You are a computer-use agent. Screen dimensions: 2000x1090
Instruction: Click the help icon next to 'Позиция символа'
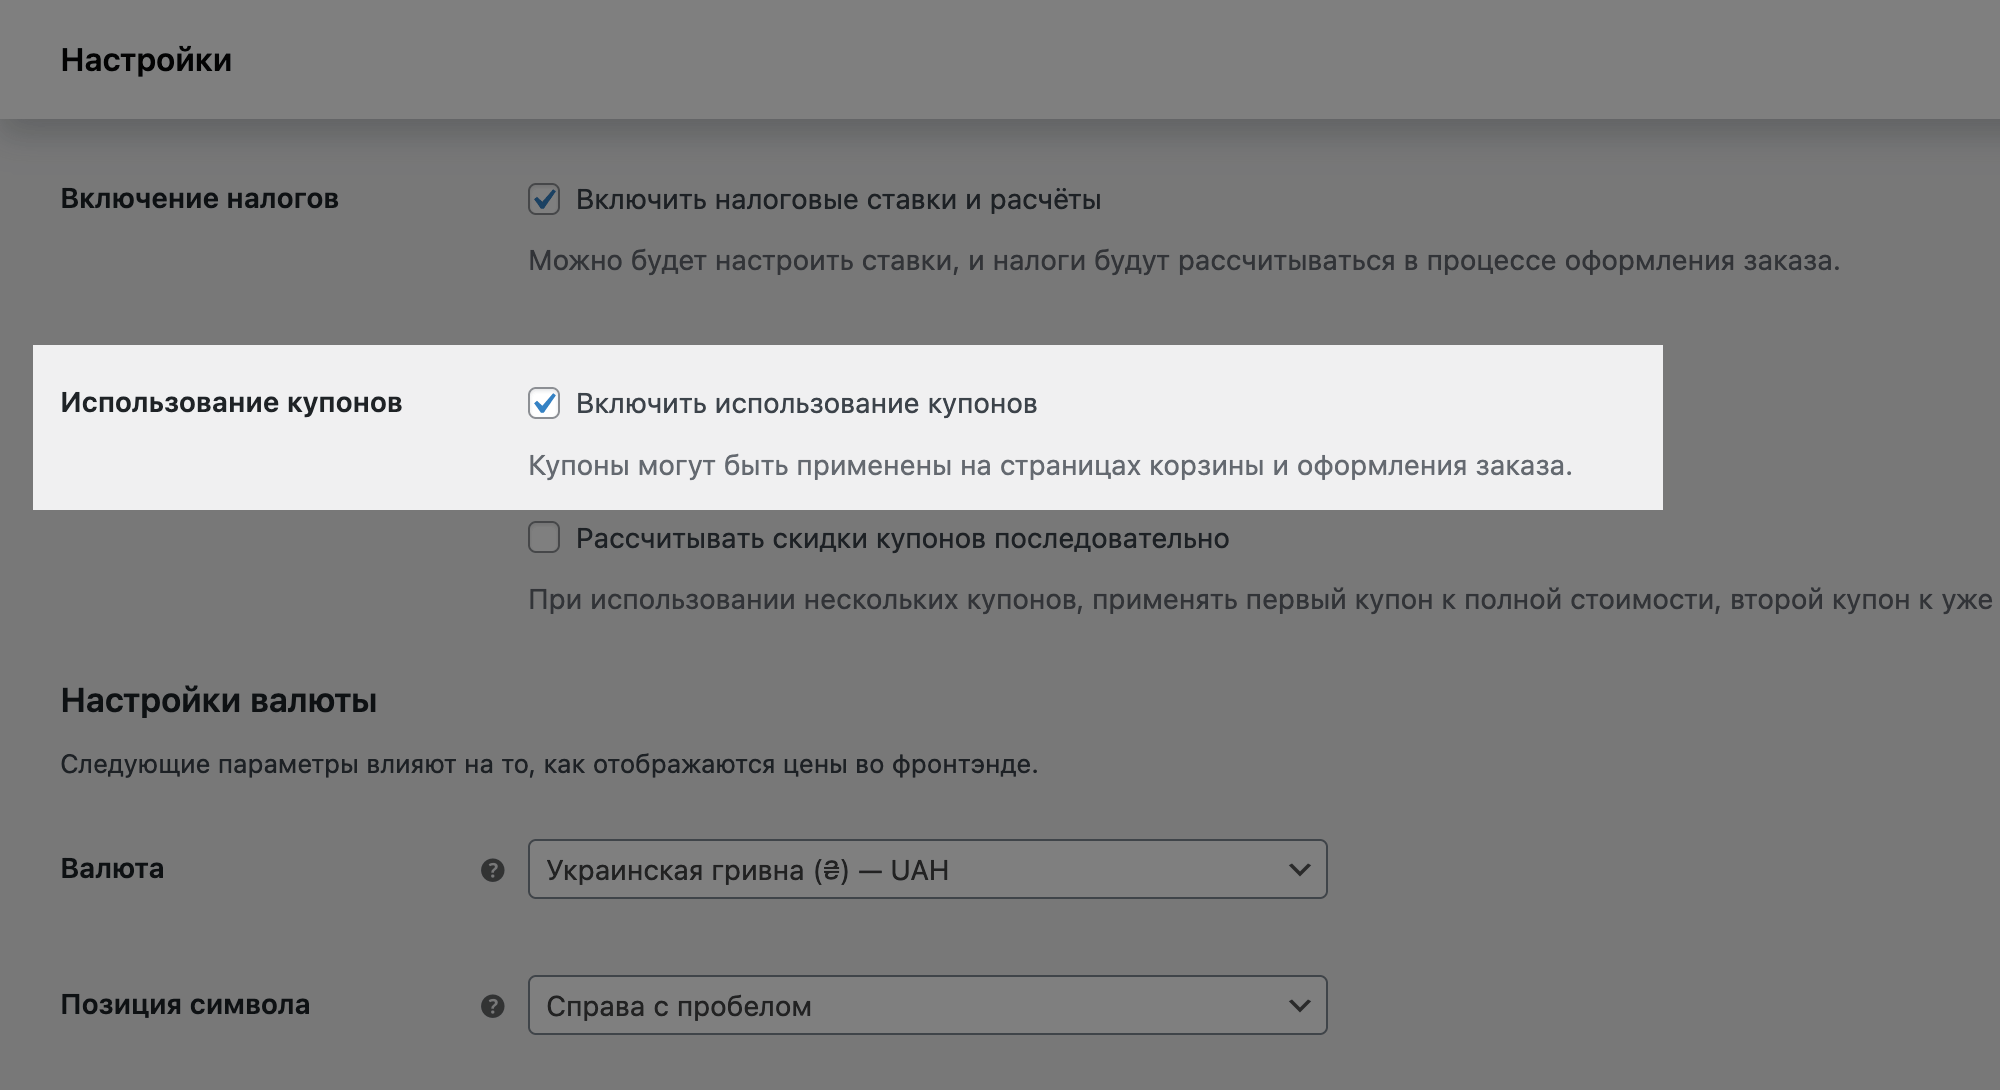click(492, 1006)
